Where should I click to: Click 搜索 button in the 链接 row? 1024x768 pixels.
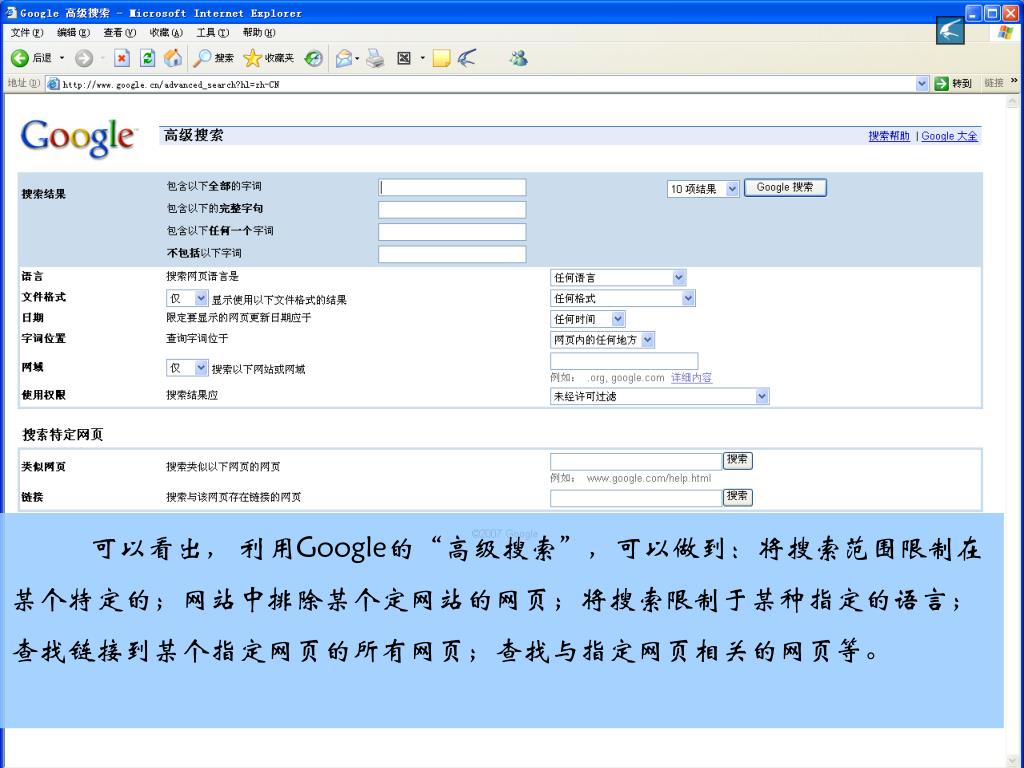737,496
